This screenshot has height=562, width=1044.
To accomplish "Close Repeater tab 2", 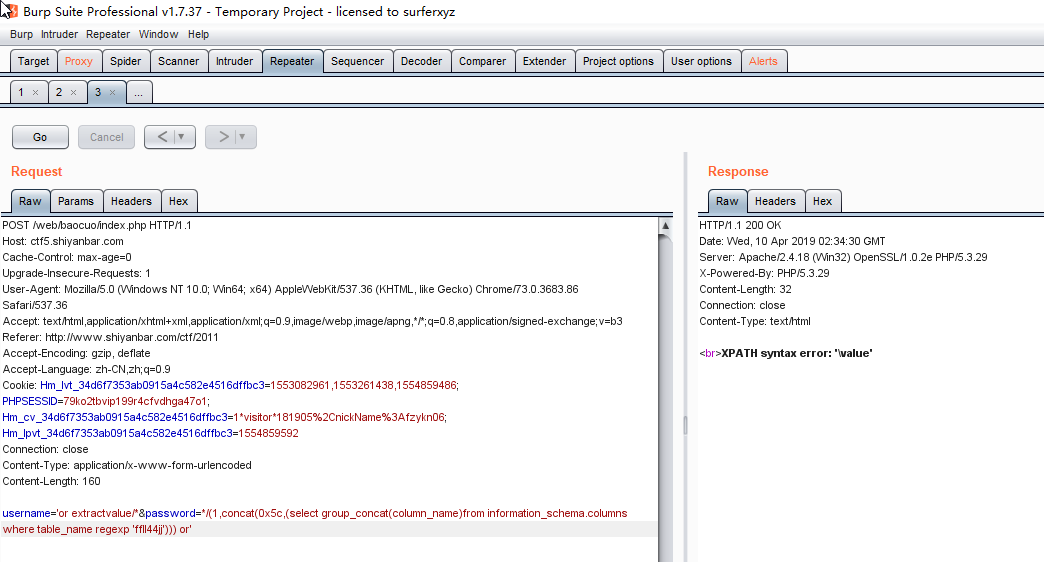I will (x=73, y=93).
